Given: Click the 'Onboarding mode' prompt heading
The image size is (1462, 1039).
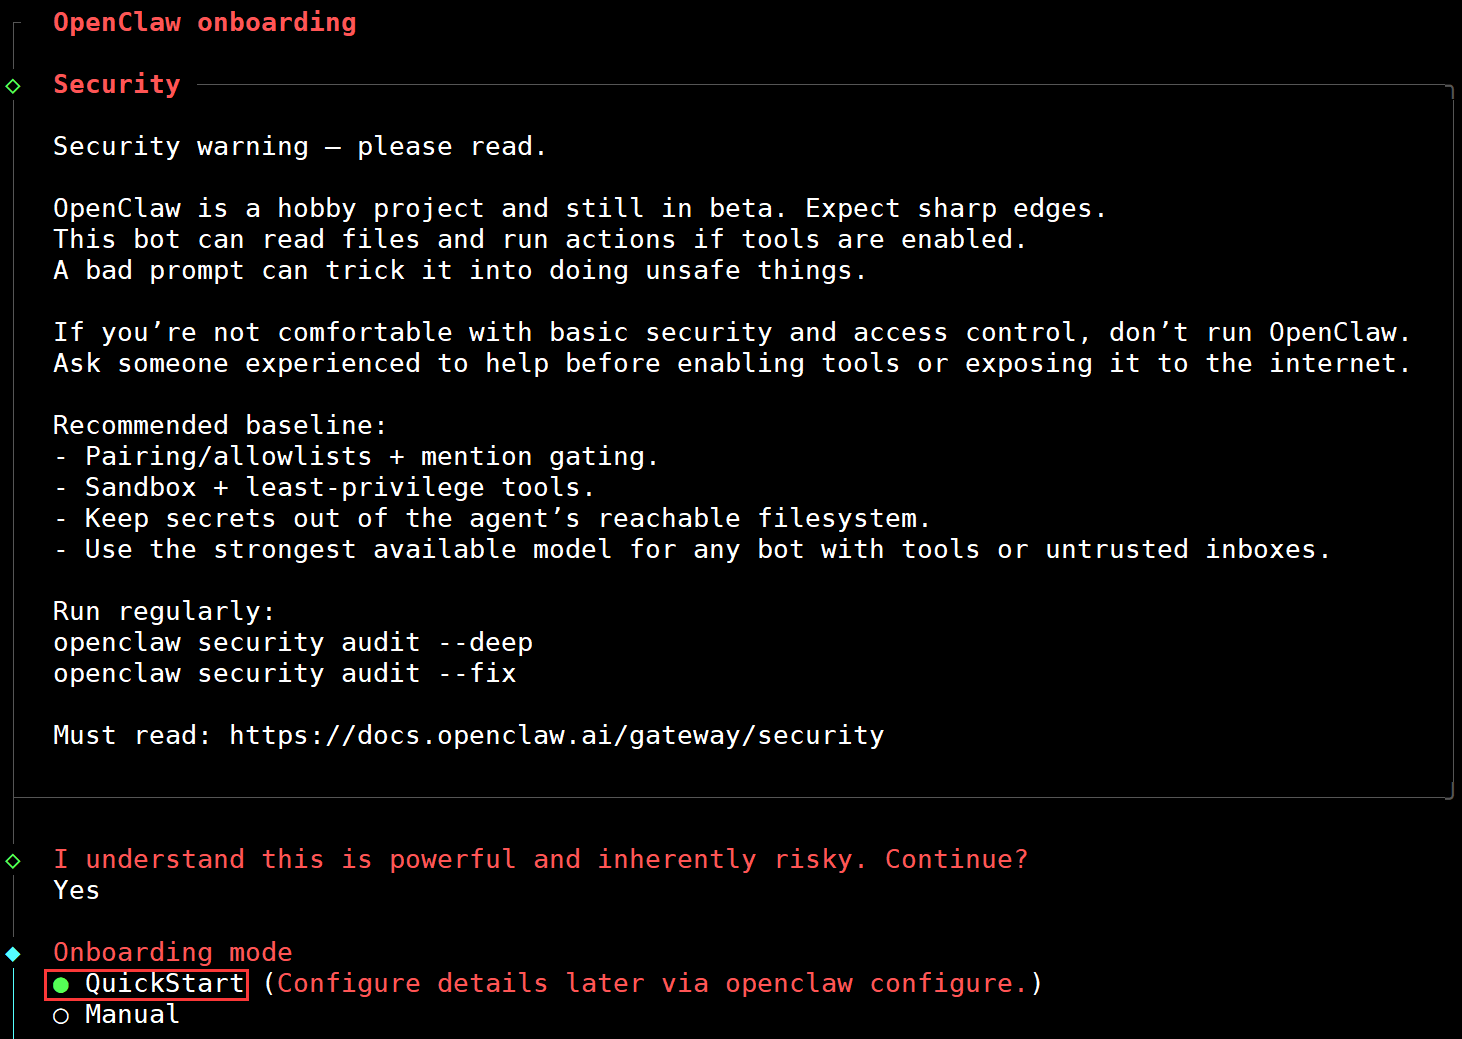Looking at the screenshot, I should (172, 953).
